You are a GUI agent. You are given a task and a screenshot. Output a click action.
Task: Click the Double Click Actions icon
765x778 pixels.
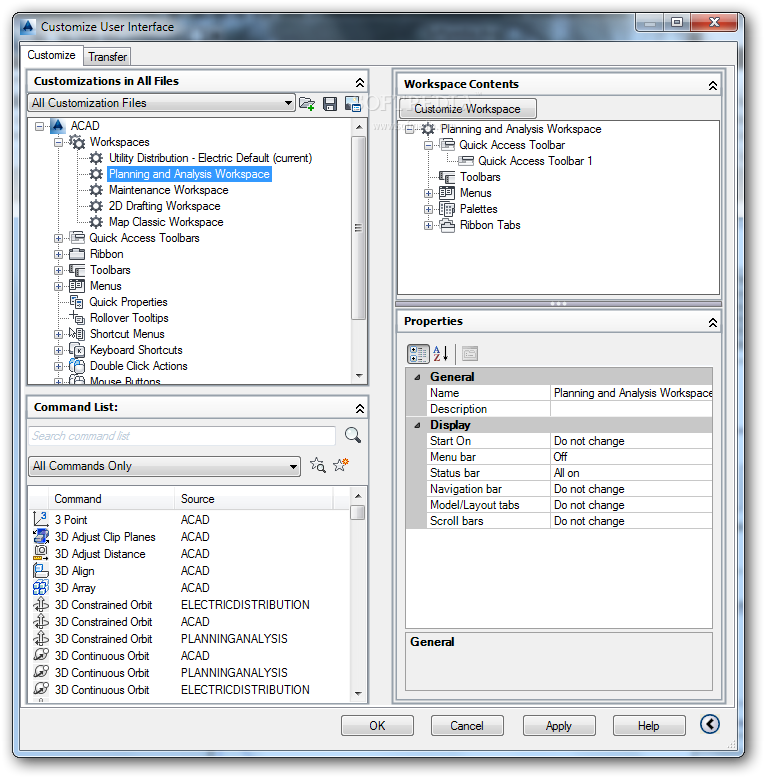click(77, 366)
